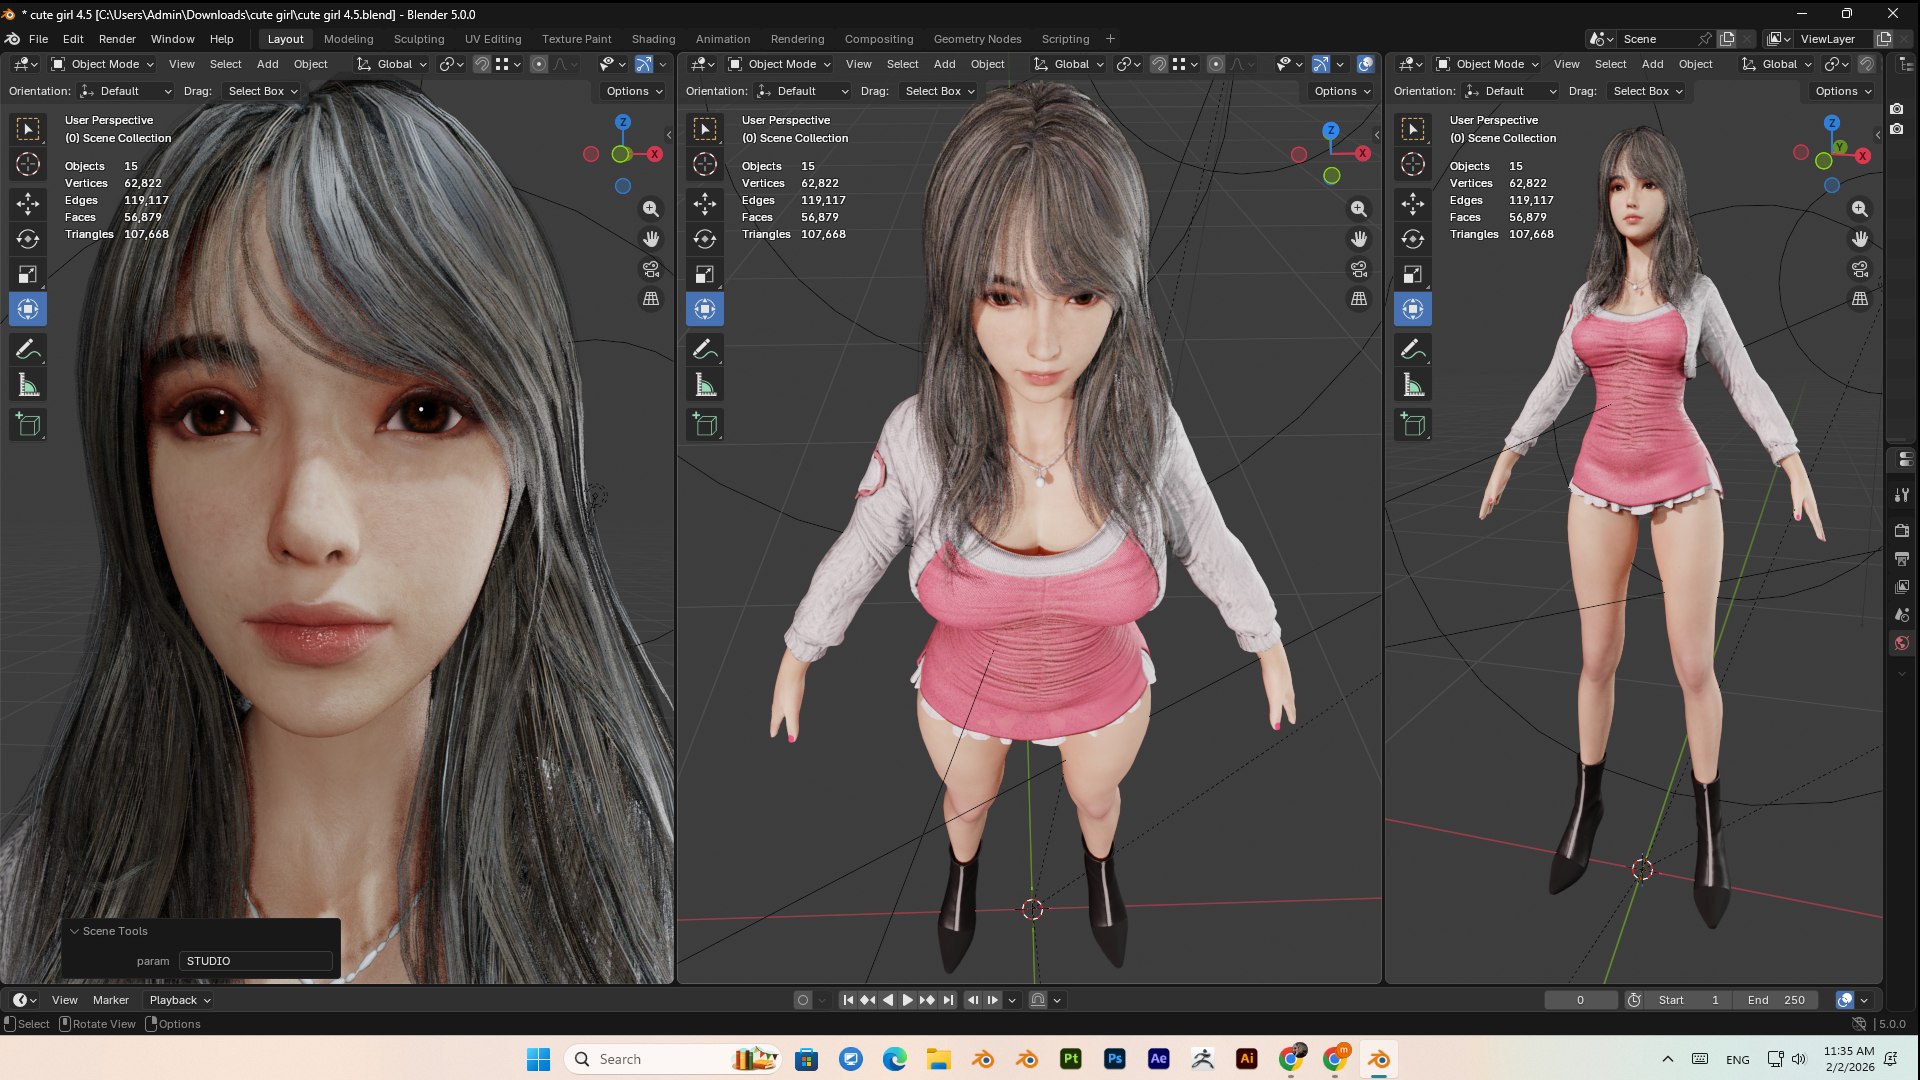Image resolution: width=1920 pixels, height=1080 pixels.
Task: Click the X axis gizmo in left viewport
Action: click(x=655, y=154)
